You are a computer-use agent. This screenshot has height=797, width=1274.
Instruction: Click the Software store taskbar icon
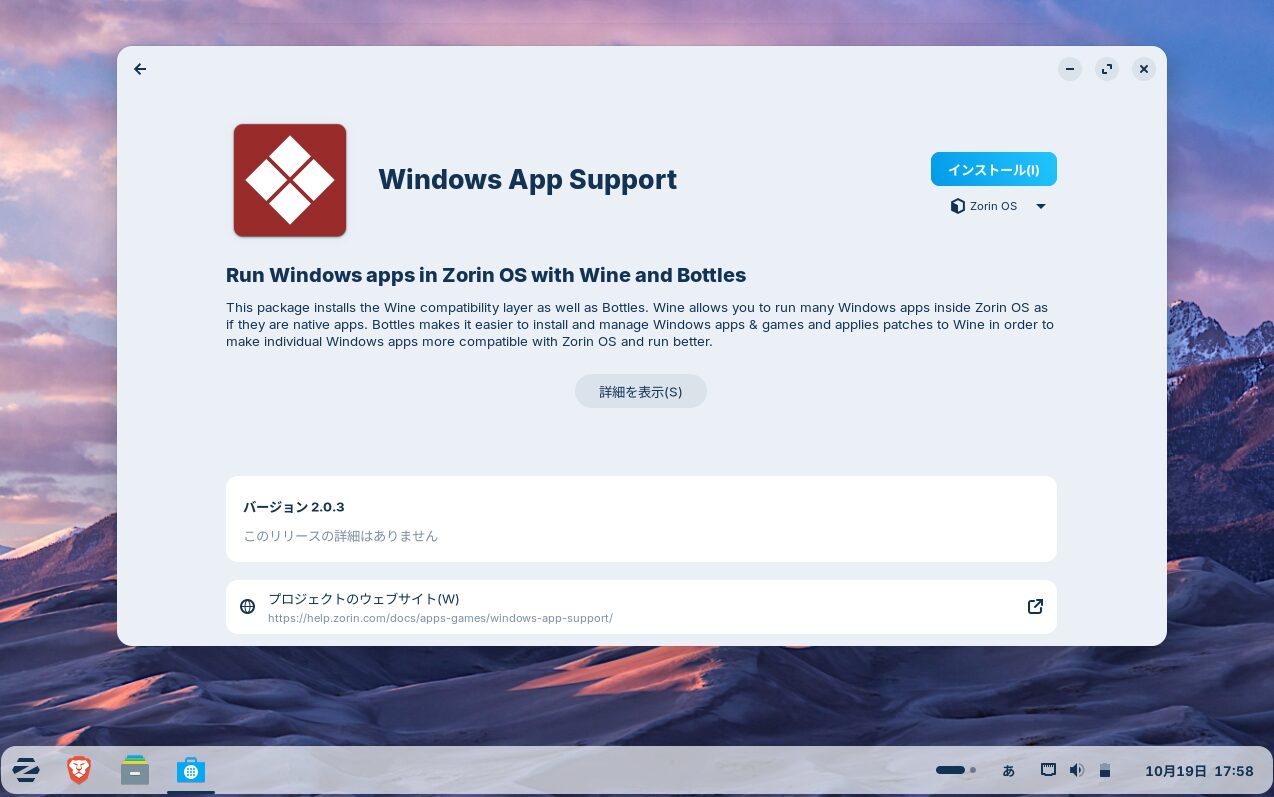(191, 770)
